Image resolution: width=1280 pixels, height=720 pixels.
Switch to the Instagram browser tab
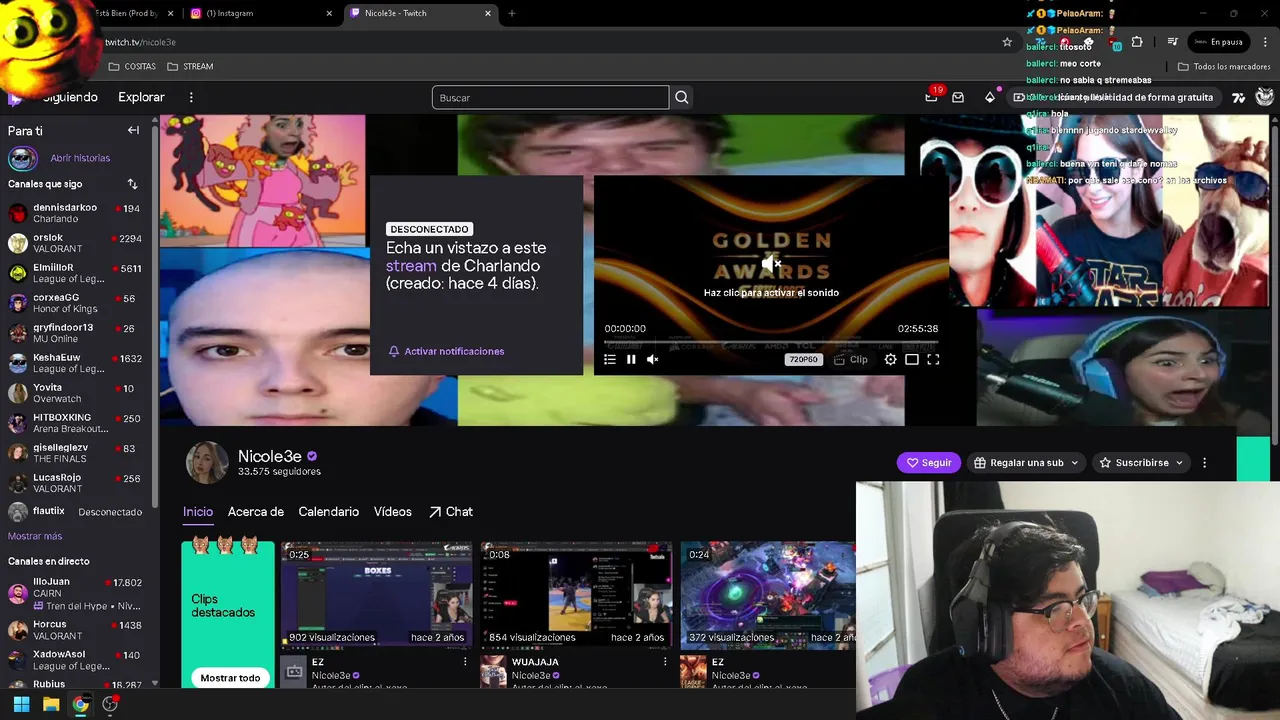tap(260, 13)
